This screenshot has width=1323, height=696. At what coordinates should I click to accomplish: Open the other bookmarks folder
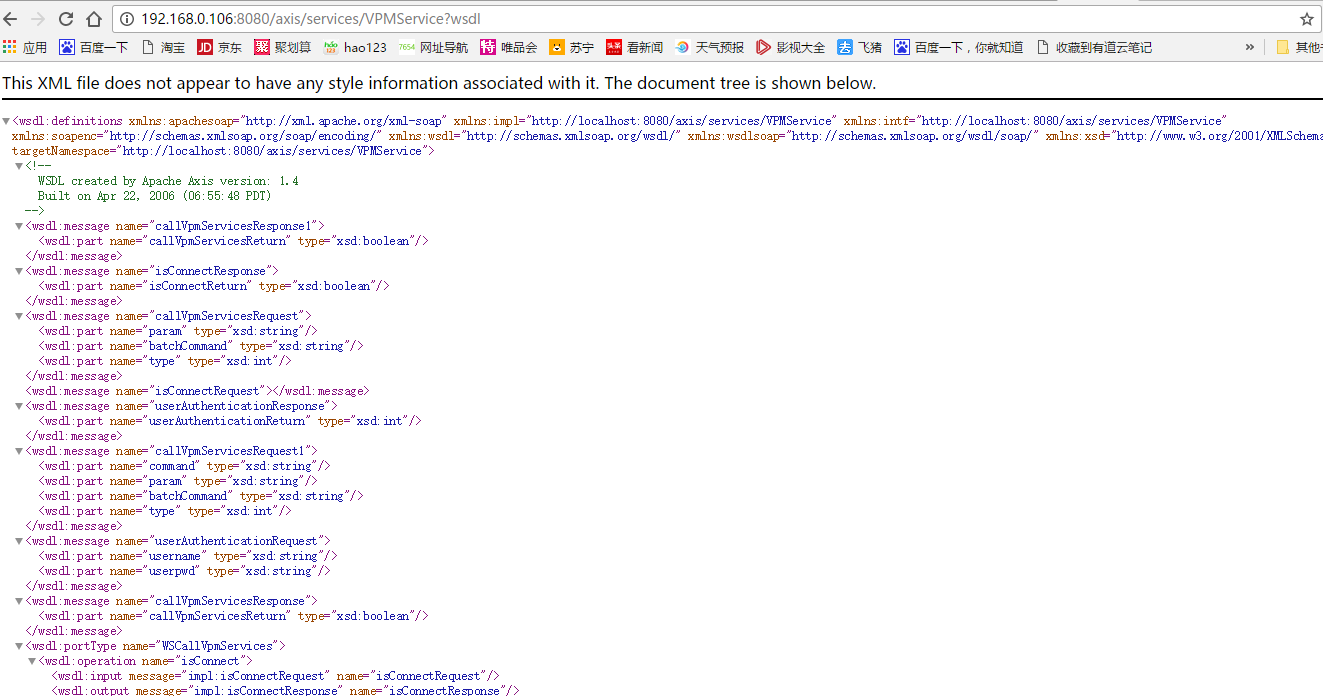(1299, 47)
